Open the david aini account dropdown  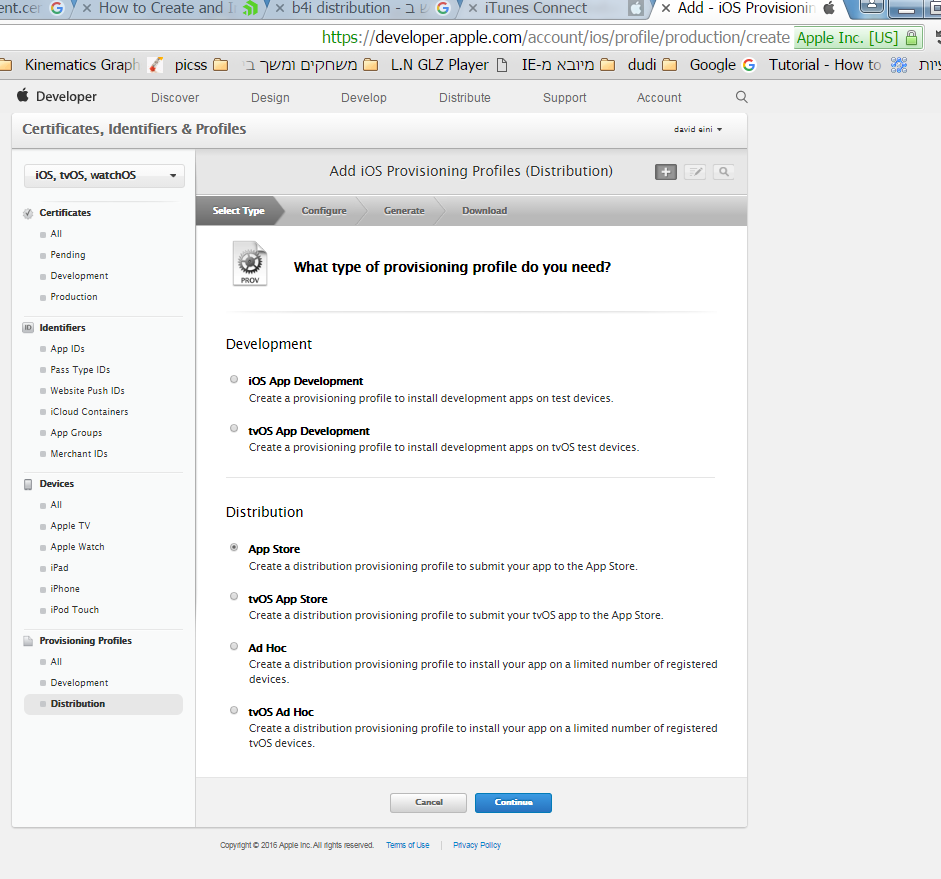[x=697, y=129]
